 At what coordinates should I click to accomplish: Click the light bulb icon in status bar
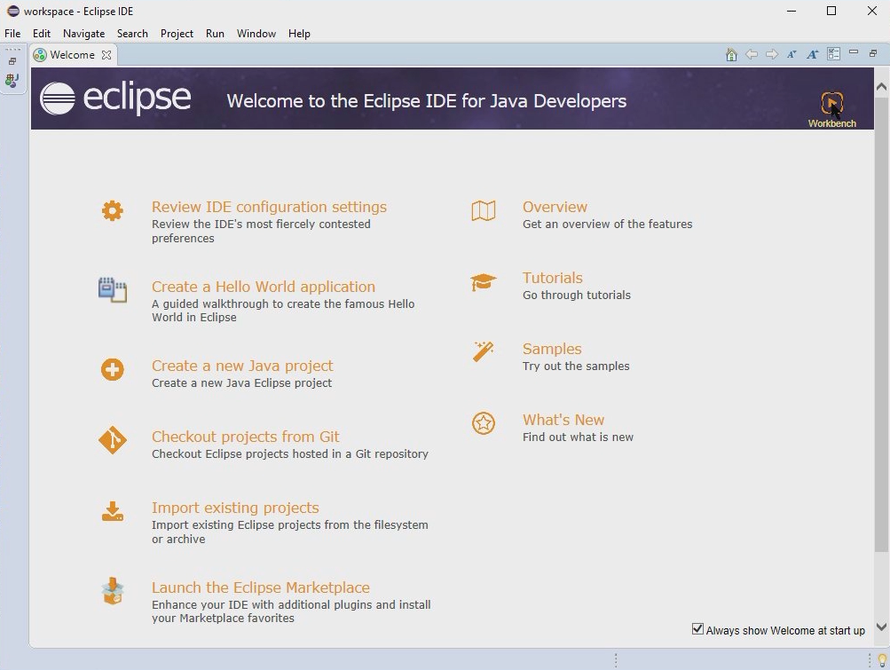point(883,660)
